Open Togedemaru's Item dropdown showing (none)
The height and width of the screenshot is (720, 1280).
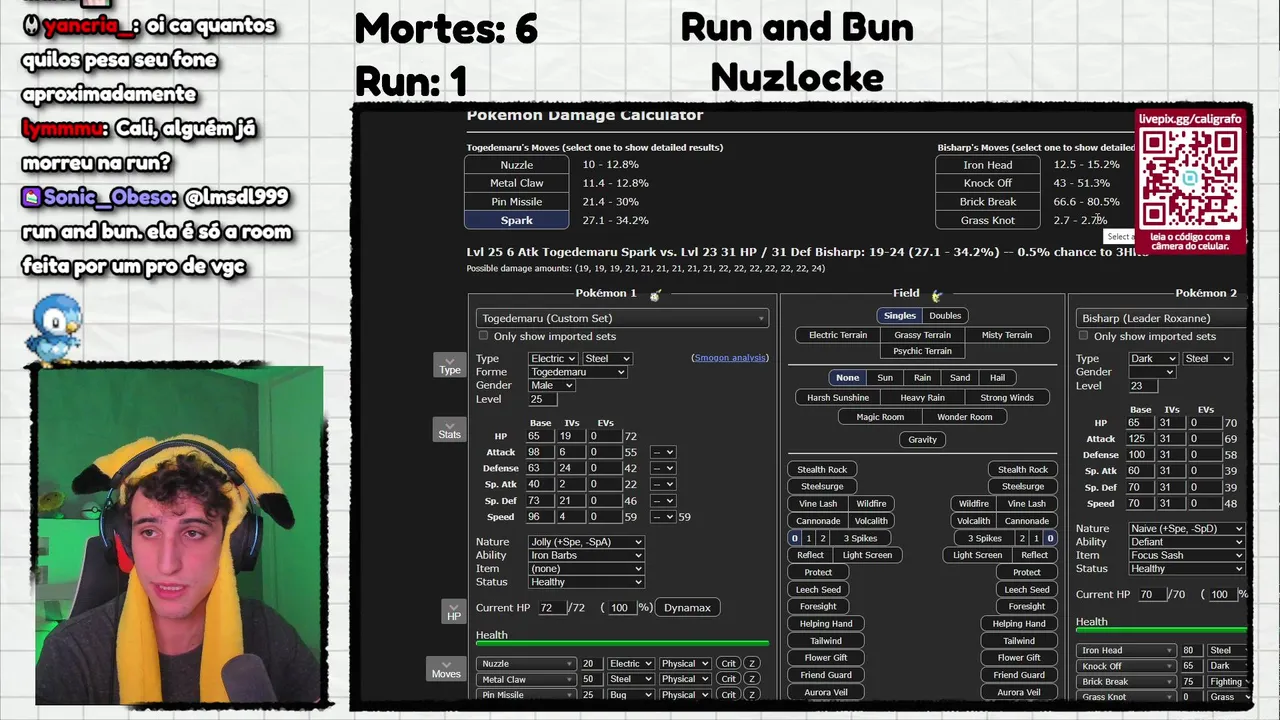[586, 568]
